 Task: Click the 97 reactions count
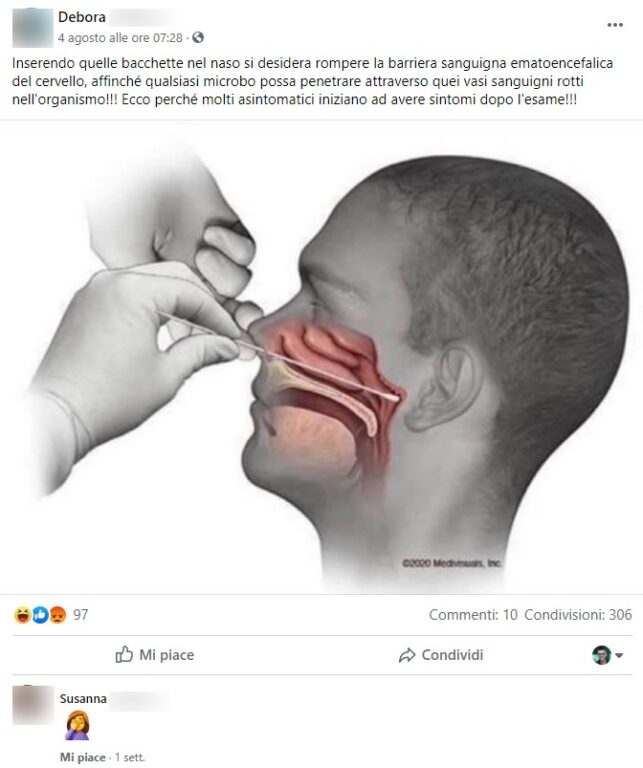point(81,614)
